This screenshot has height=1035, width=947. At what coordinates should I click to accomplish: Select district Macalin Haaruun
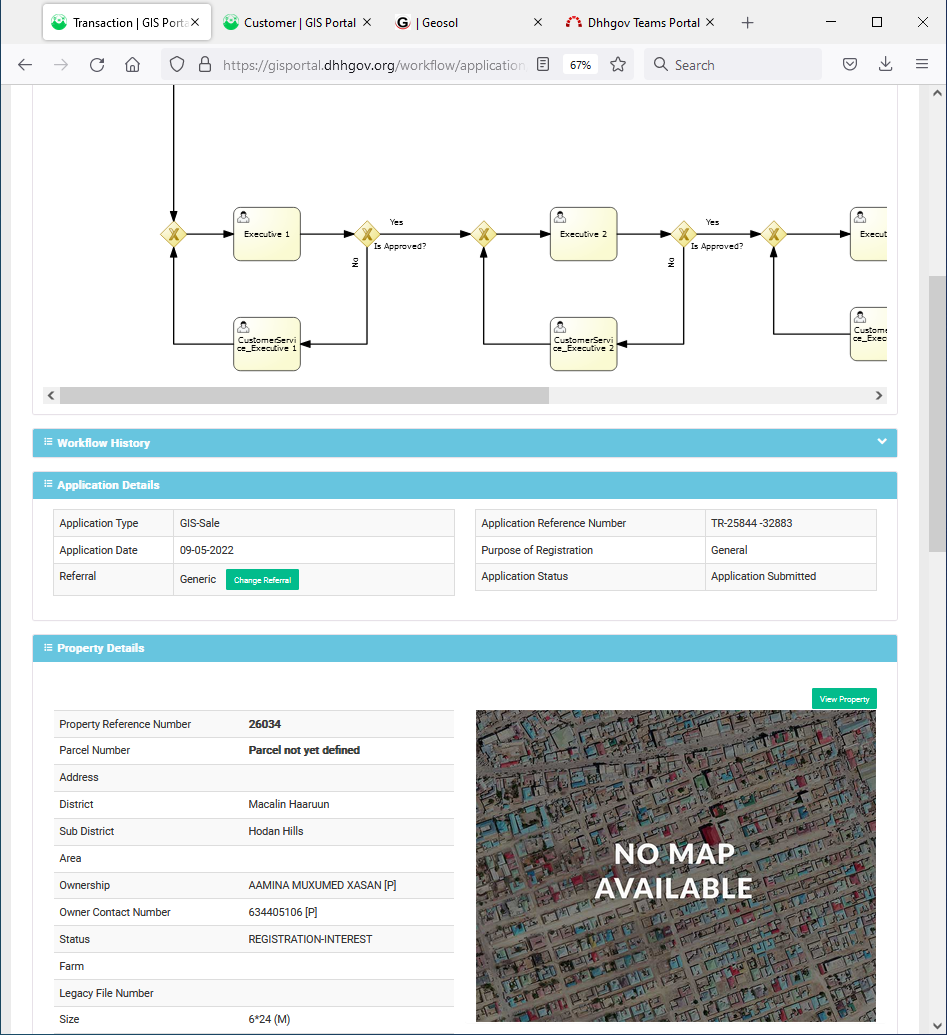pyautogui.click(x=288, y=804)
